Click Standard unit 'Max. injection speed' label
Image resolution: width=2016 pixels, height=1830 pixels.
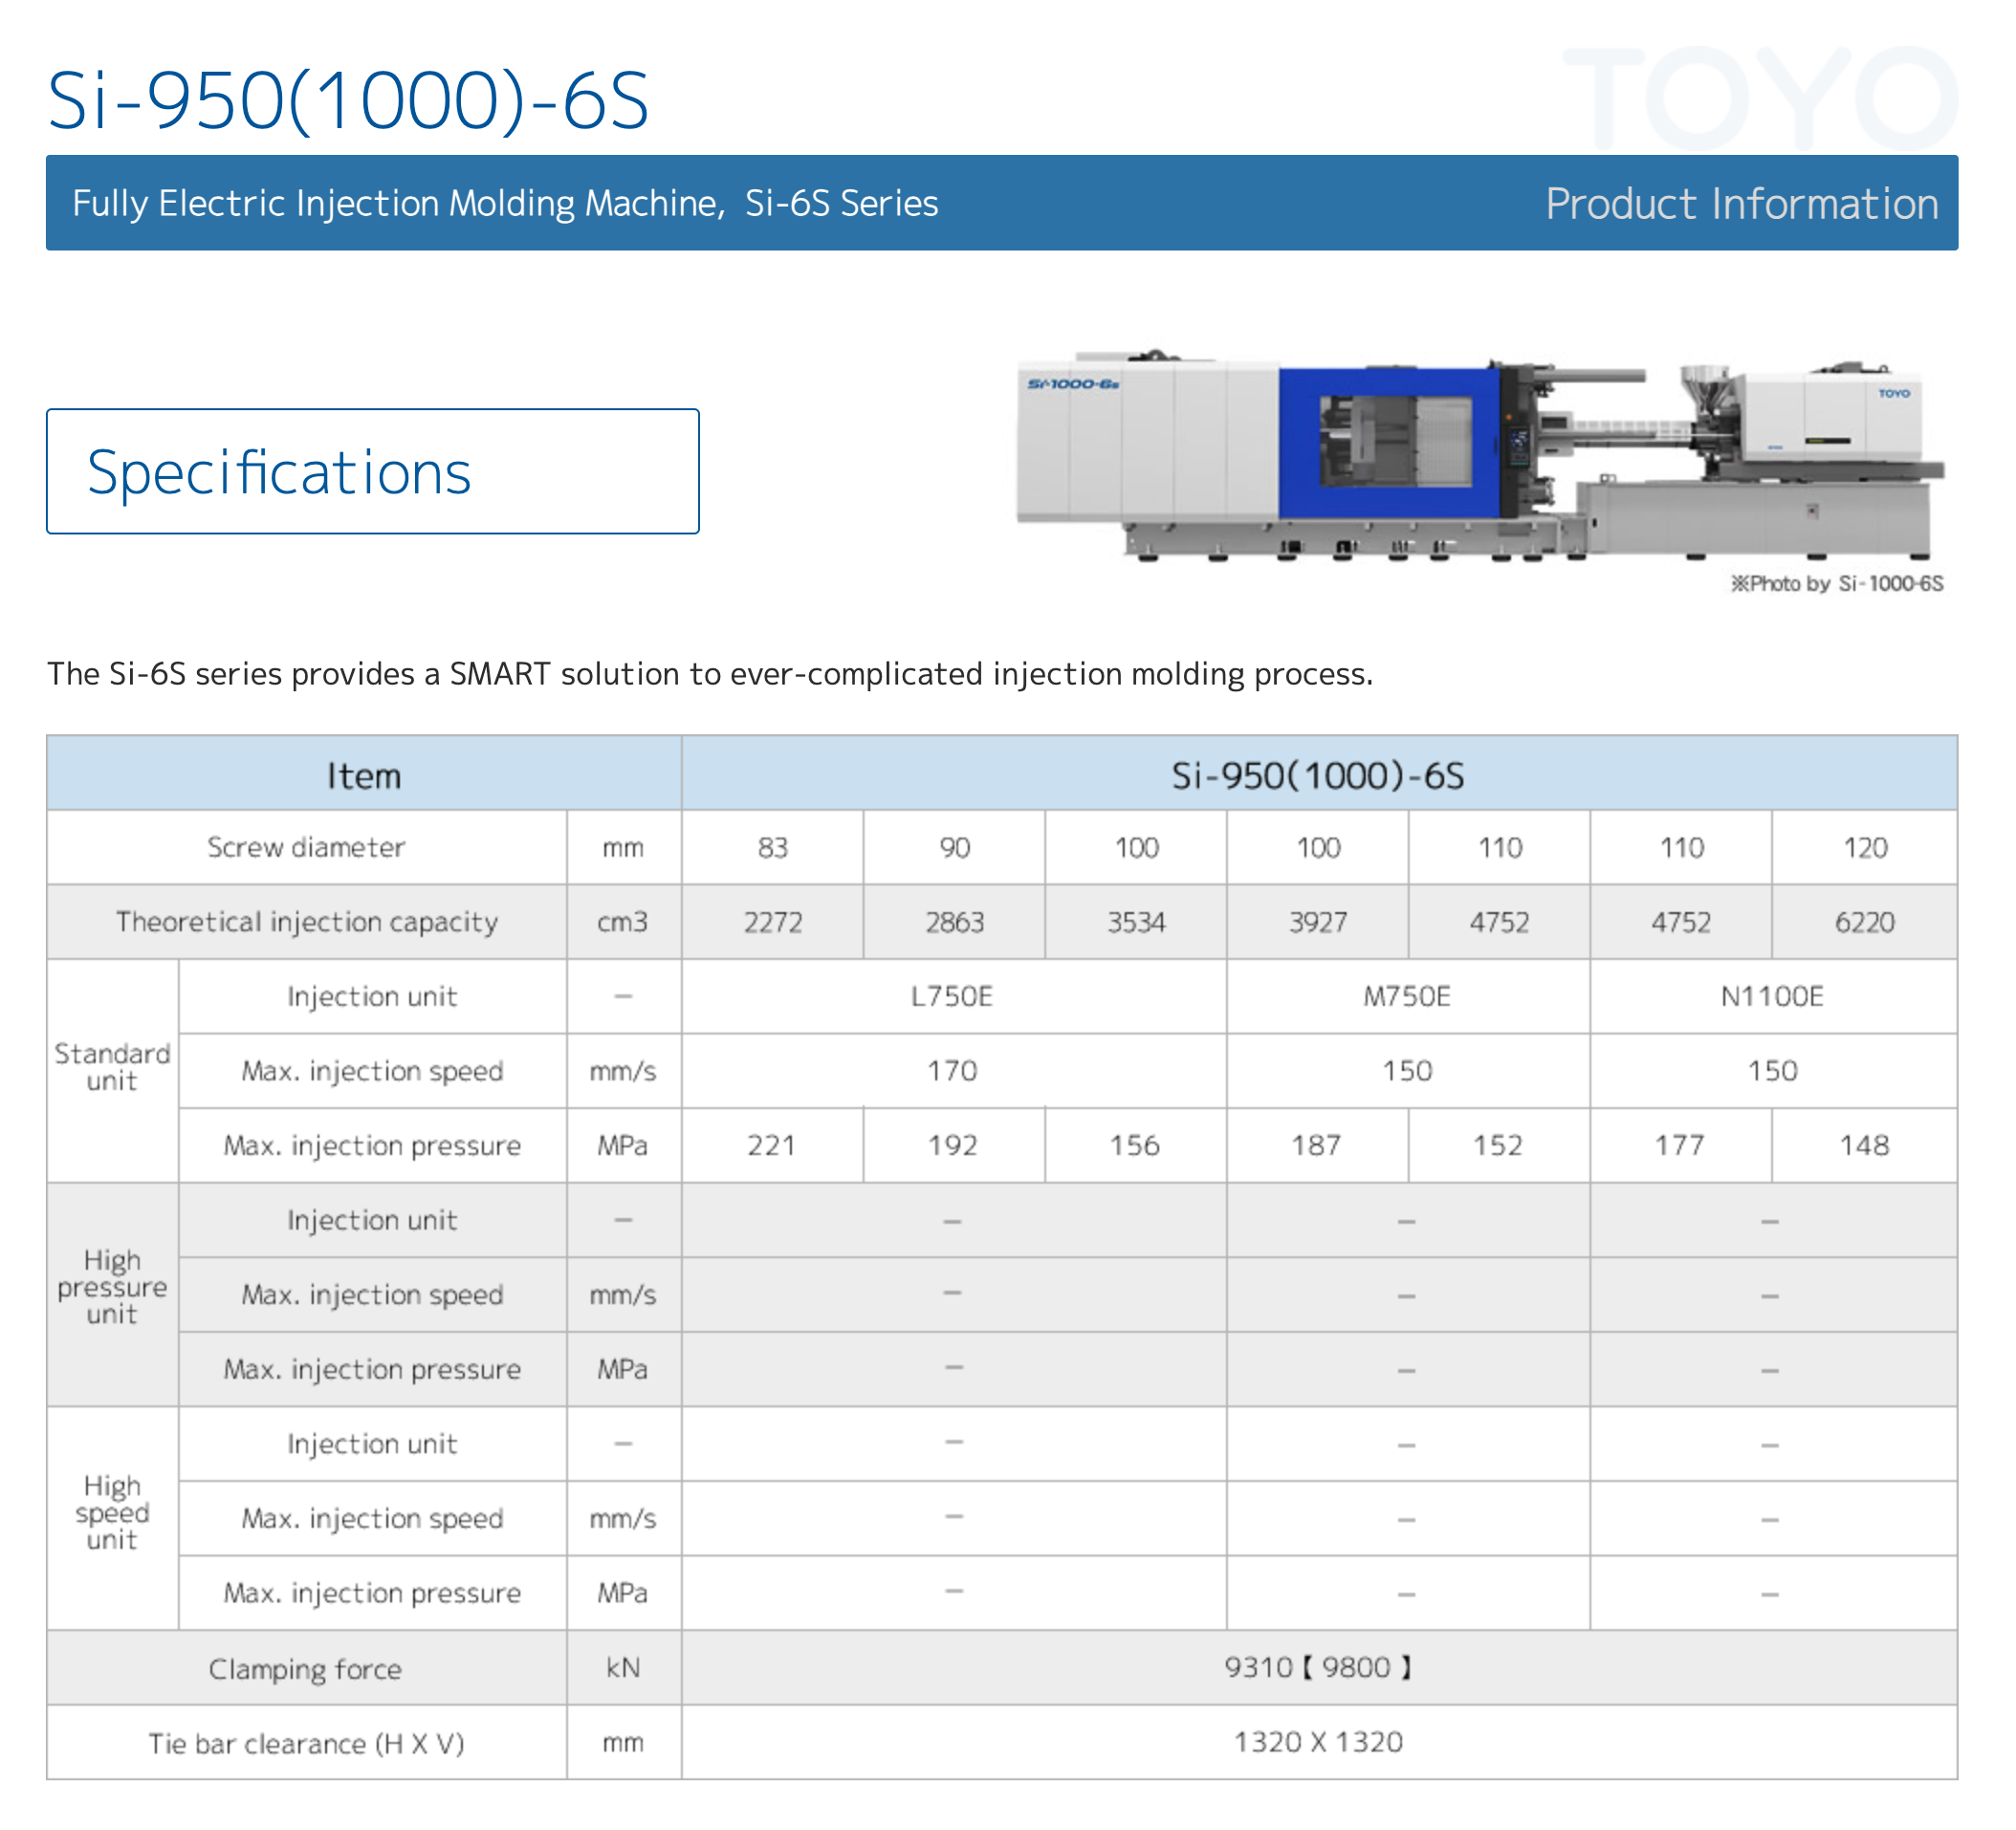372,1071
